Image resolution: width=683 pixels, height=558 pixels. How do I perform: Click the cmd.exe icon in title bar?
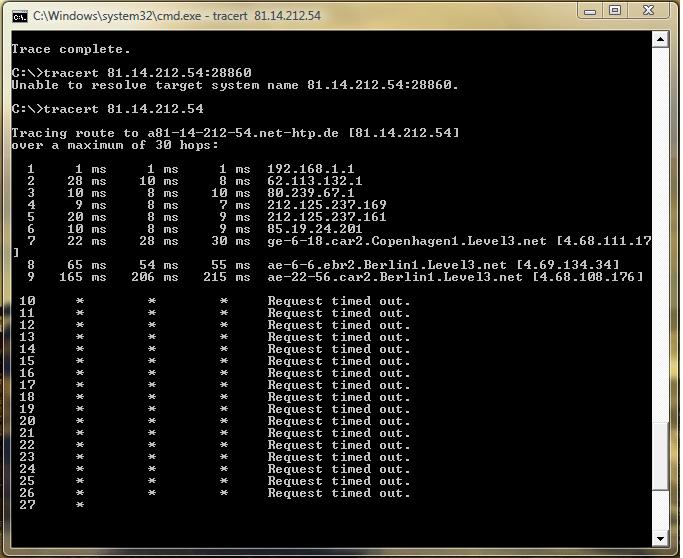20,16
